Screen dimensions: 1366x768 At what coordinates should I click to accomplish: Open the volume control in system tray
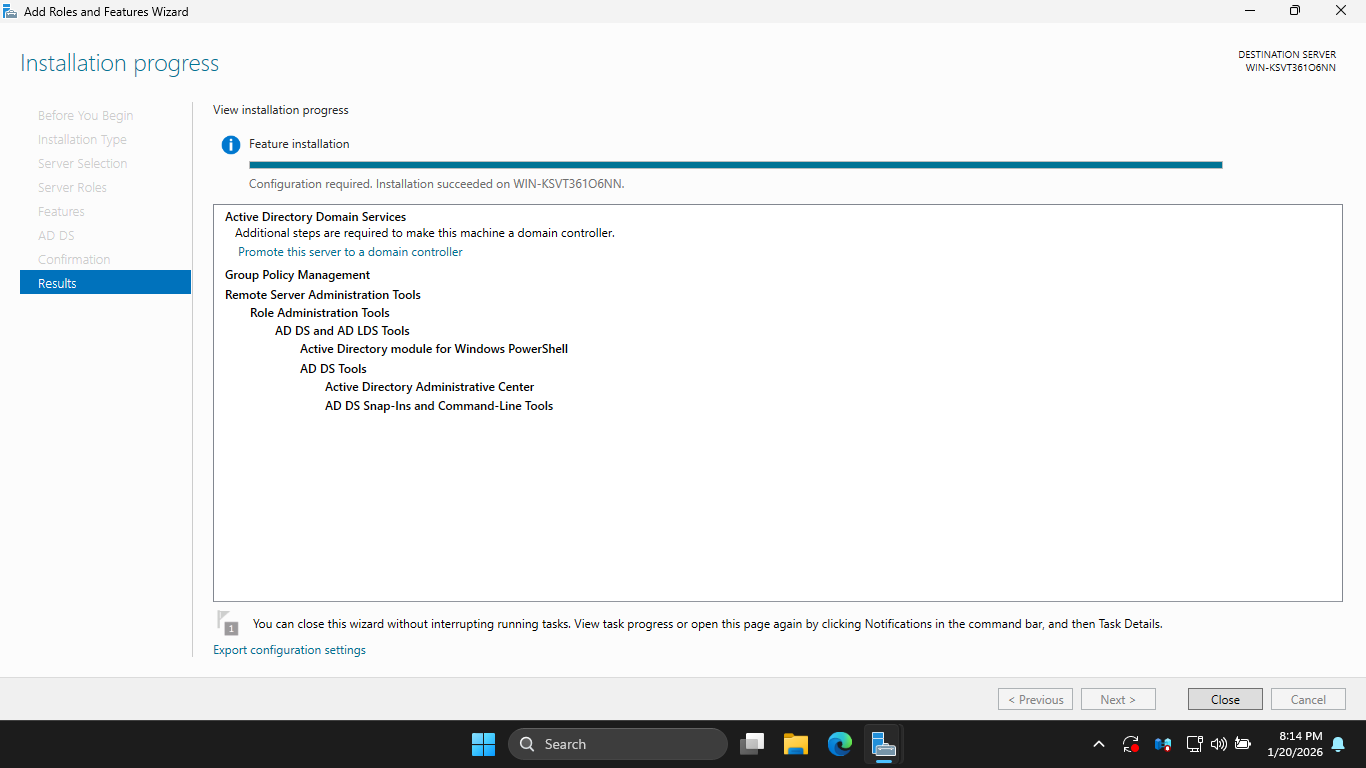(x=1218, y=744)
